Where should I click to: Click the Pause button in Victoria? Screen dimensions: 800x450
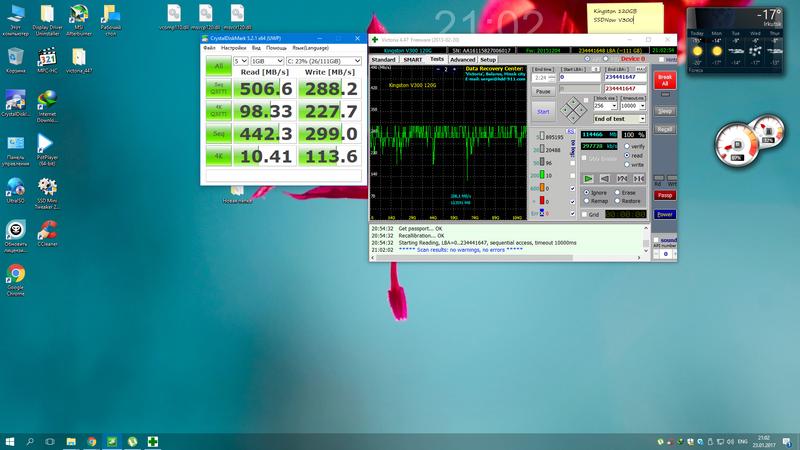point(543,91)
